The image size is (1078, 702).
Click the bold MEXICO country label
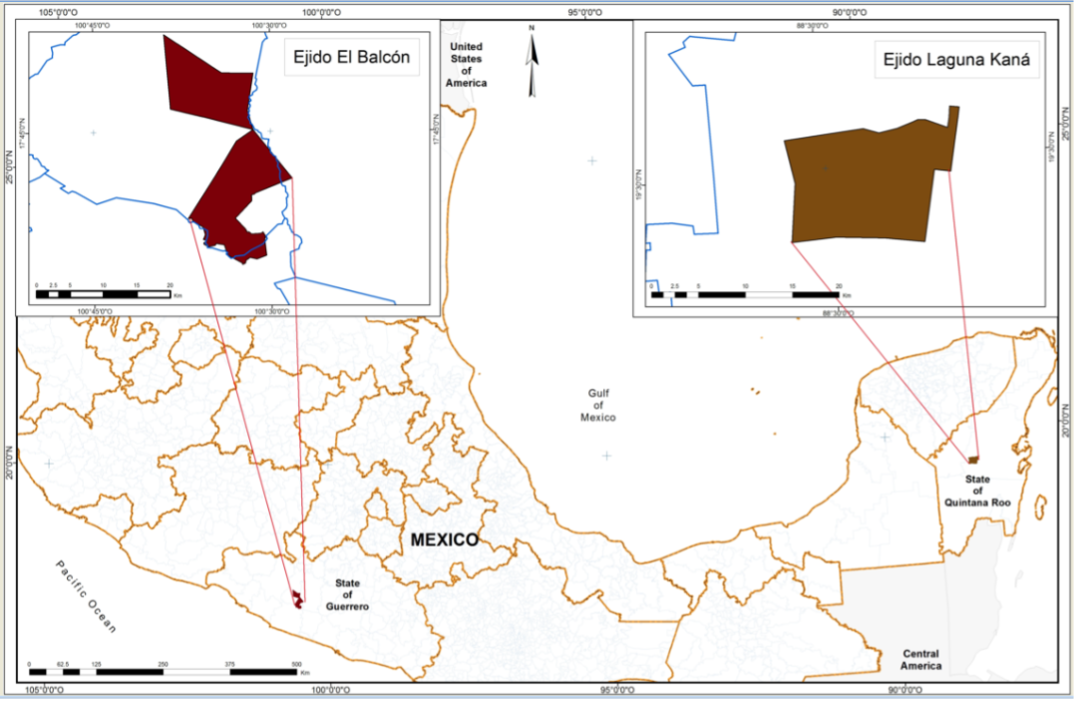coord(445,540)
